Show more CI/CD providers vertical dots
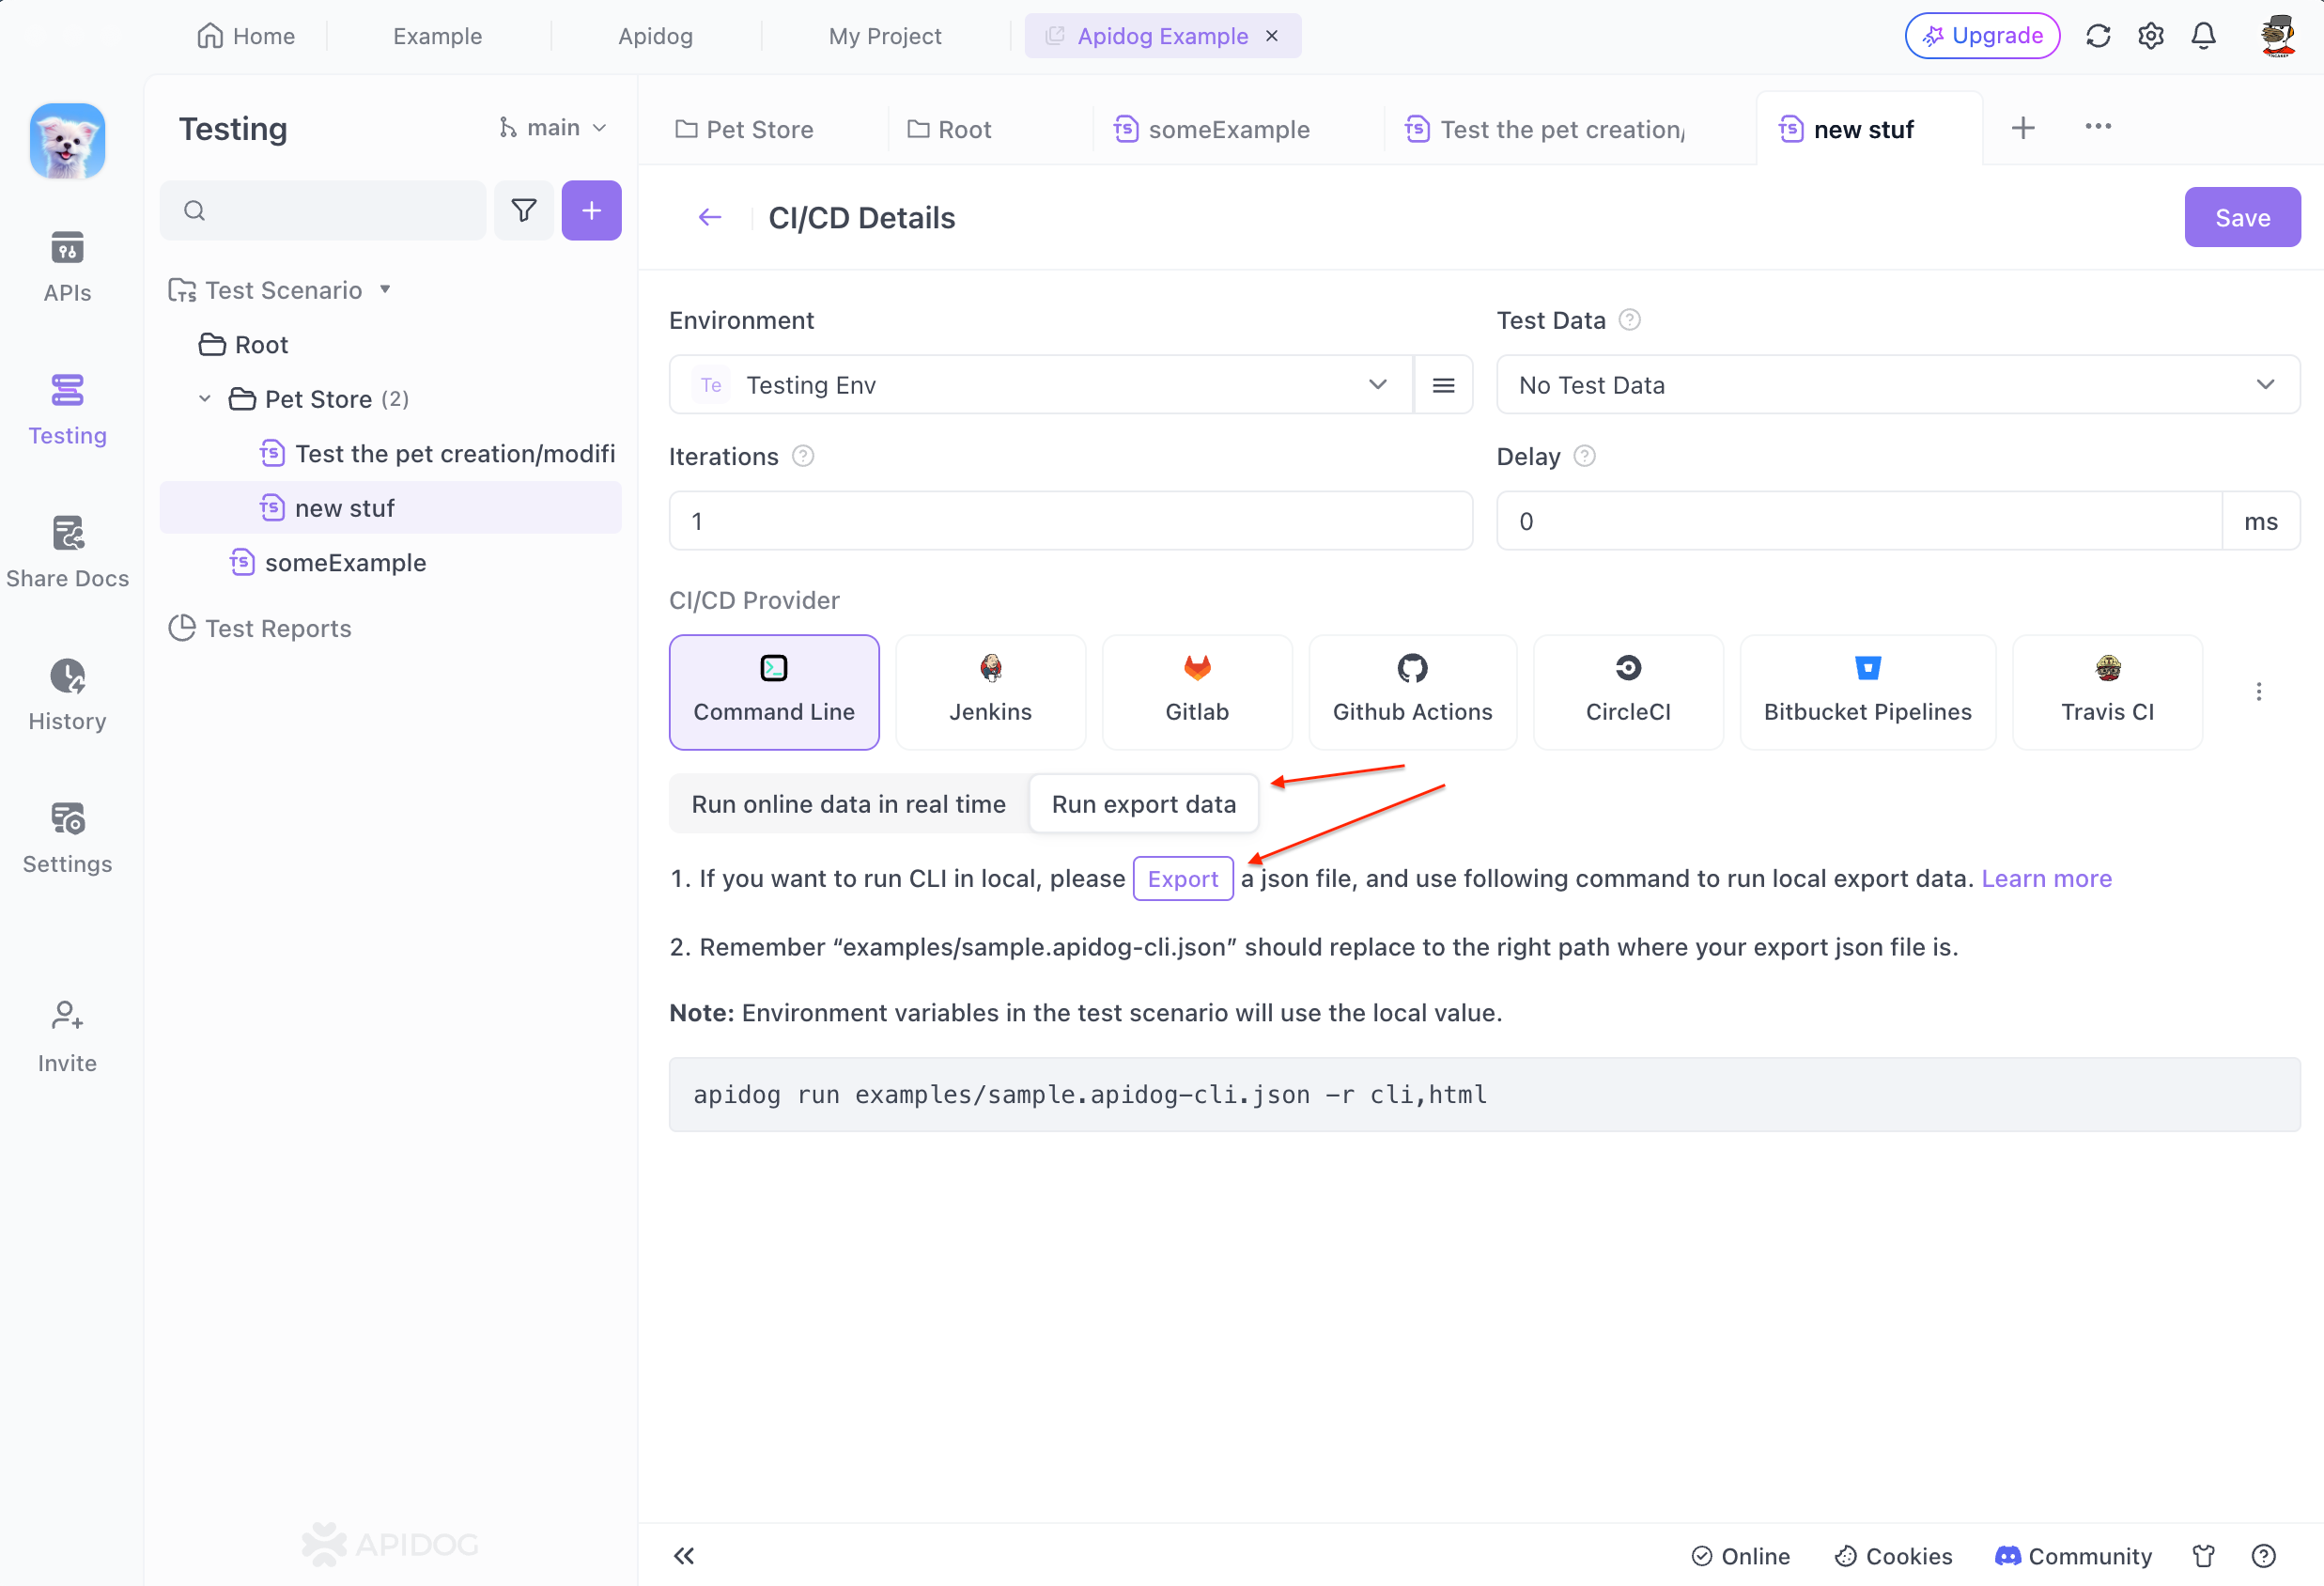2324x1586 pixels. point(2258,692)
